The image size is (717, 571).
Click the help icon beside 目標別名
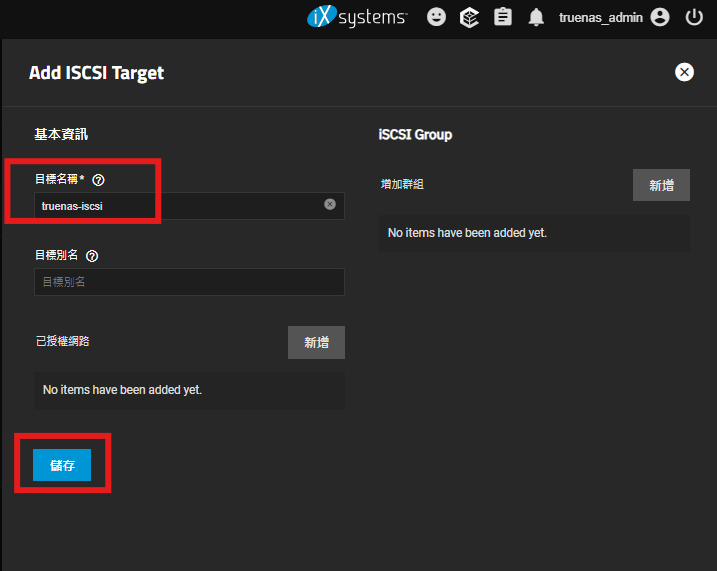(x=92, y=256)
